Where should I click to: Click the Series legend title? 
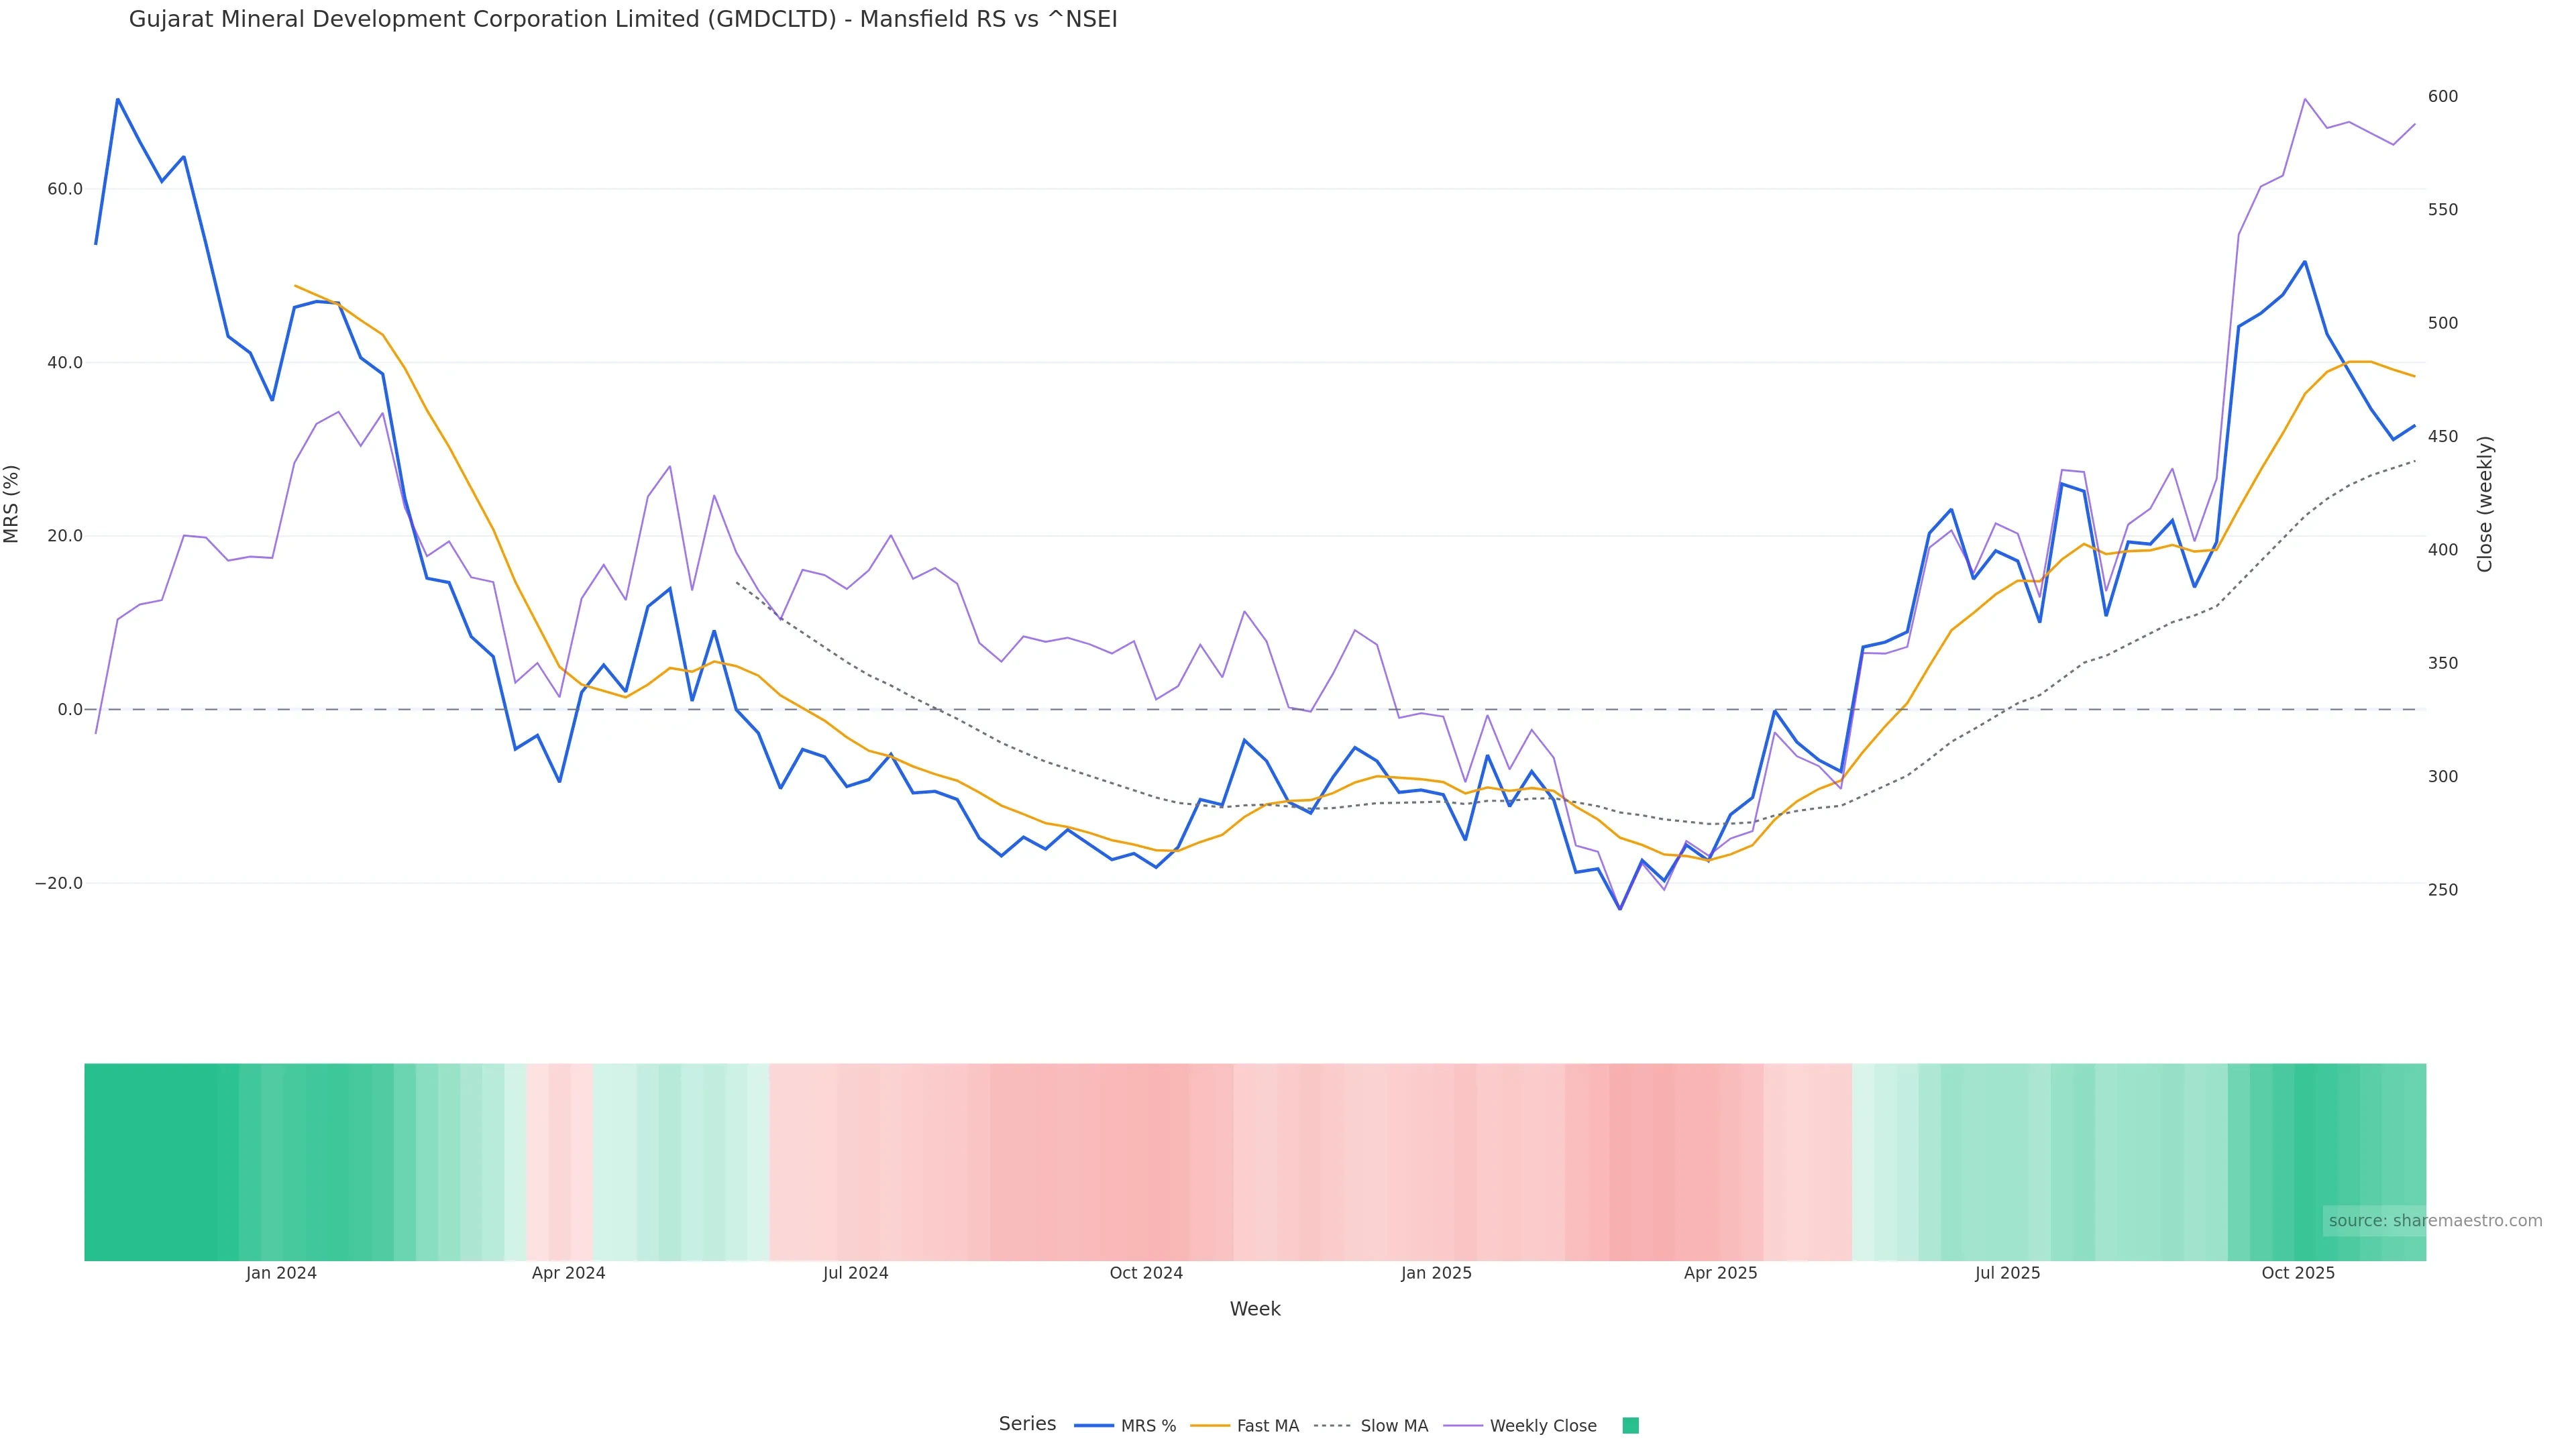click(1027, 1424)
